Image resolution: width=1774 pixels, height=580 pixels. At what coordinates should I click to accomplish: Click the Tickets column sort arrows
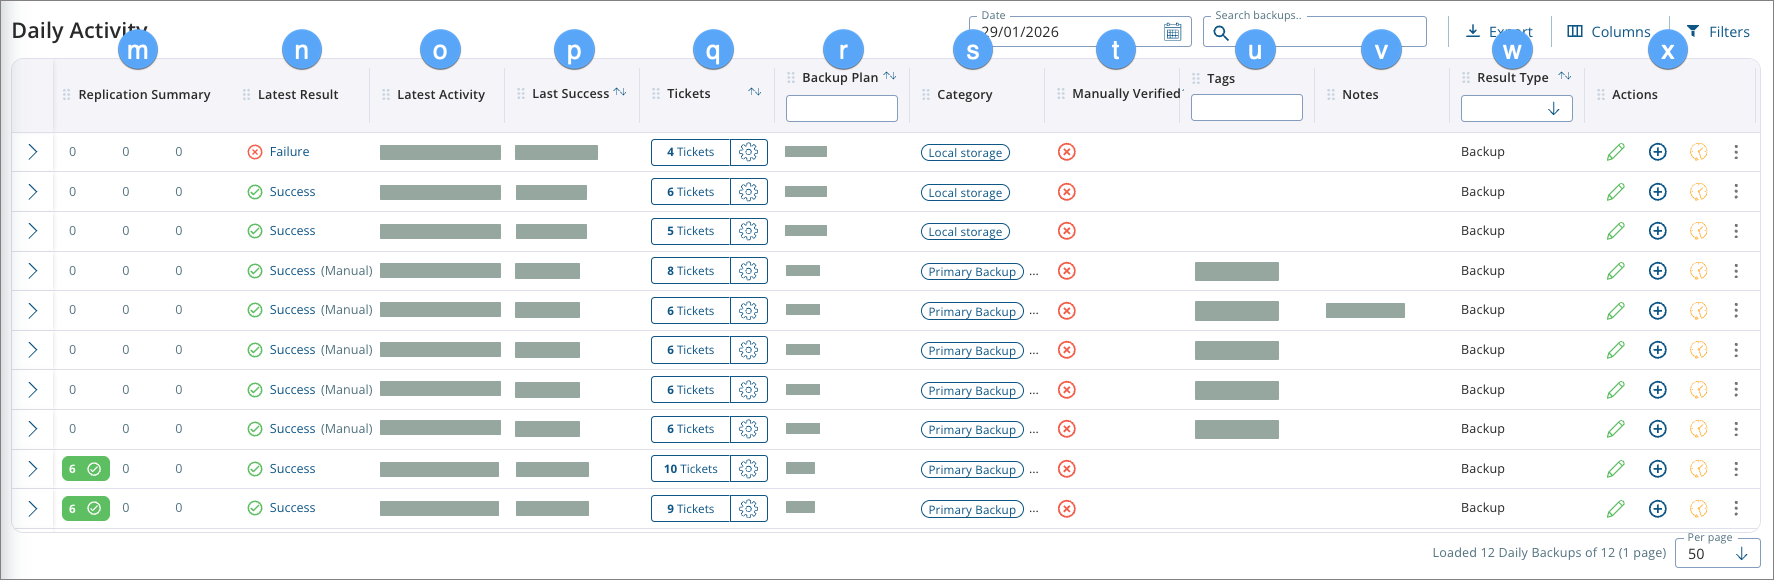pyautogui.click(x=755, y=92)
